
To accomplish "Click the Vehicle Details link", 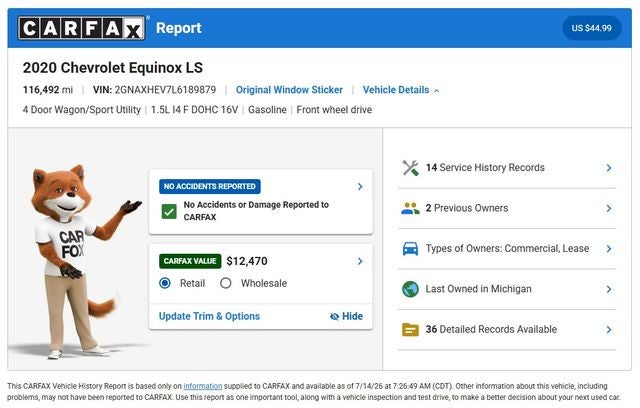I will click(396, 90).
